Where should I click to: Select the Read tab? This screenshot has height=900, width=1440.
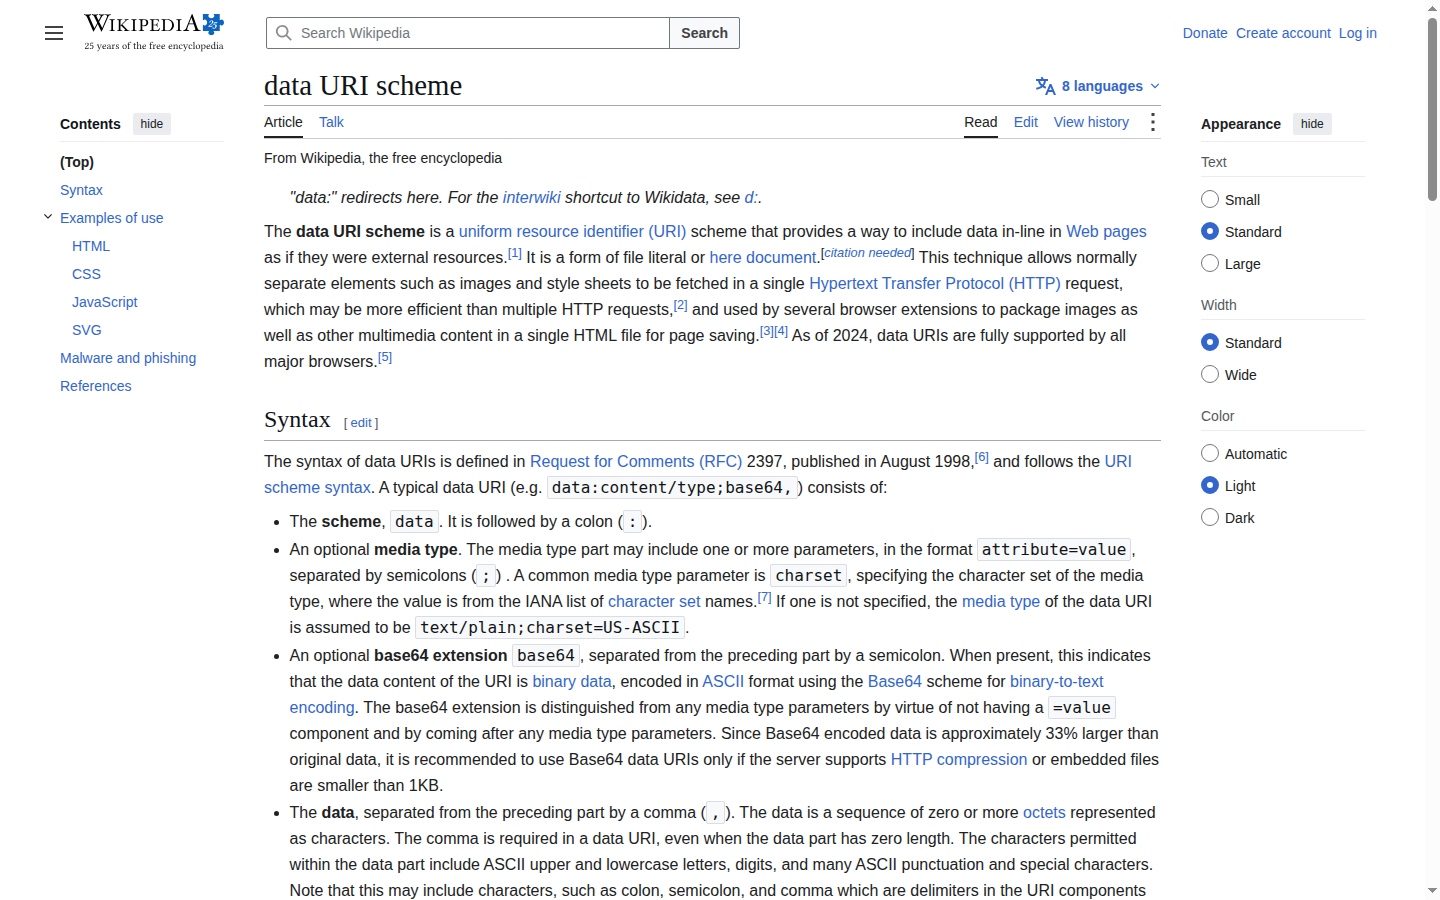pyautogui.click(x=981, y=122)
